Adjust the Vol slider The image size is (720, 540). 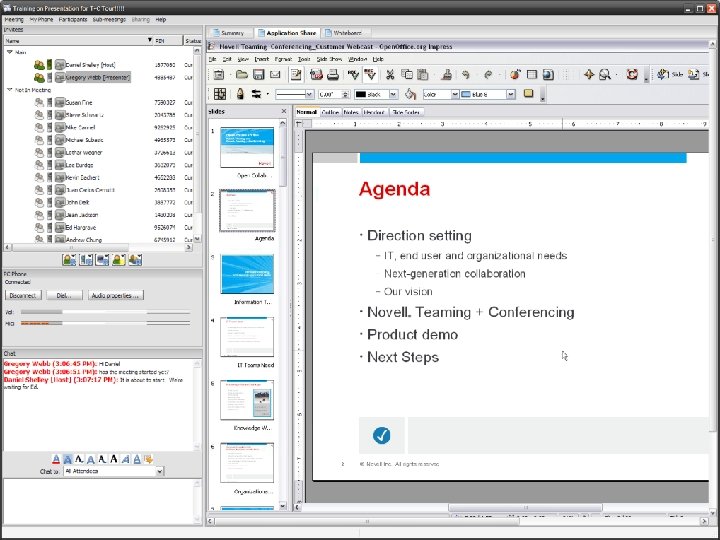105,312
